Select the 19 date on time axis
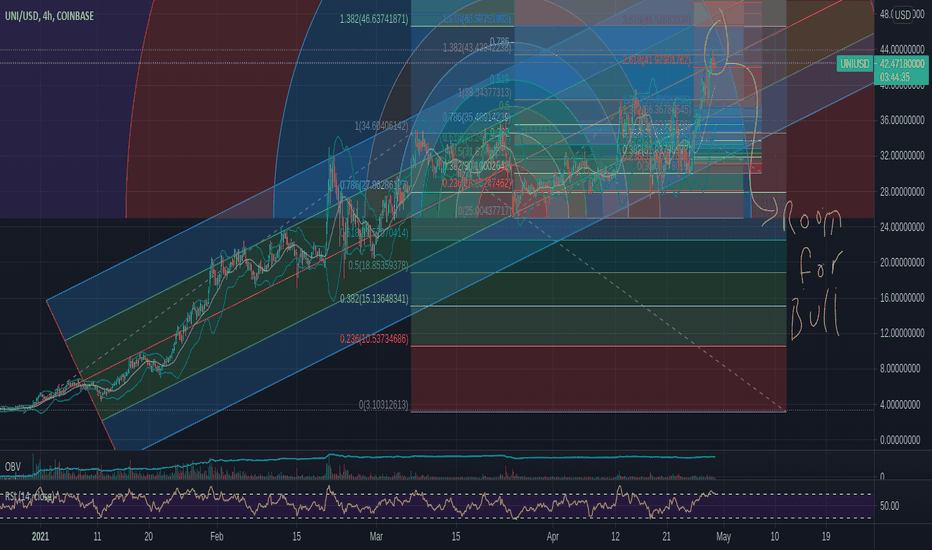 click(x=826, y=536)
